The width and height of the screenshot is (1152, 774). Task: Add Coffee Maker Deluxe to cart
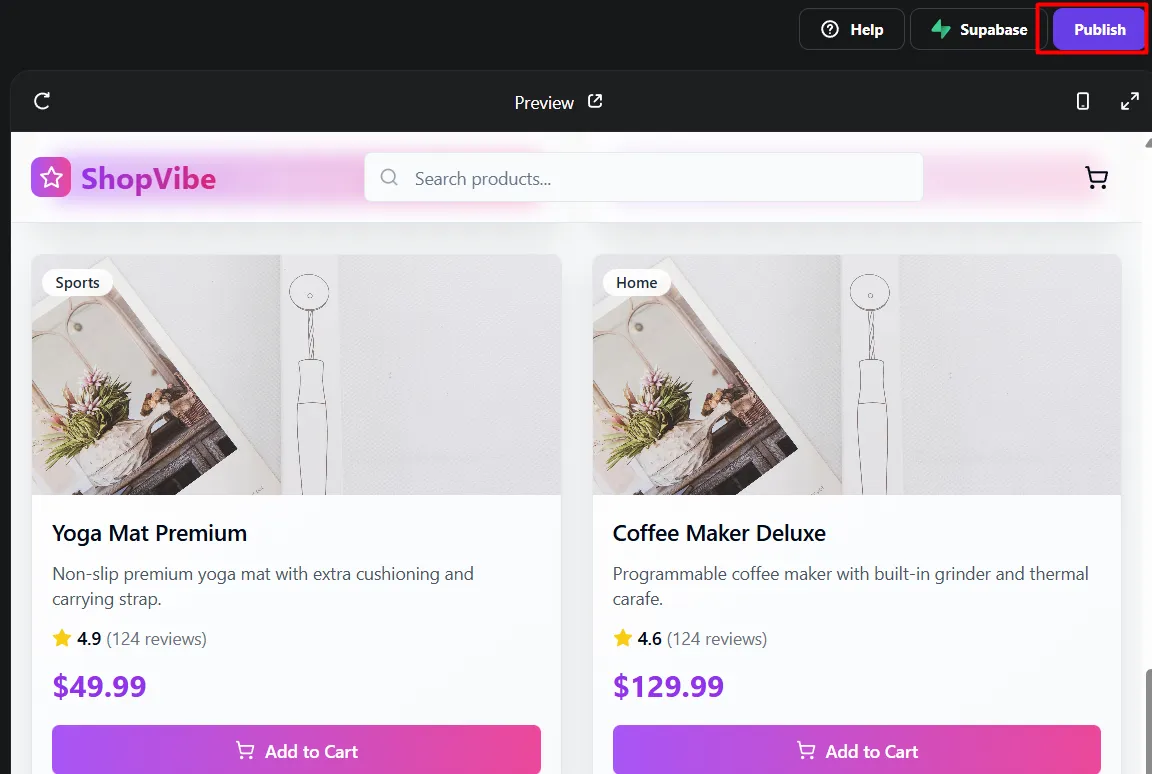pos(857,750)
